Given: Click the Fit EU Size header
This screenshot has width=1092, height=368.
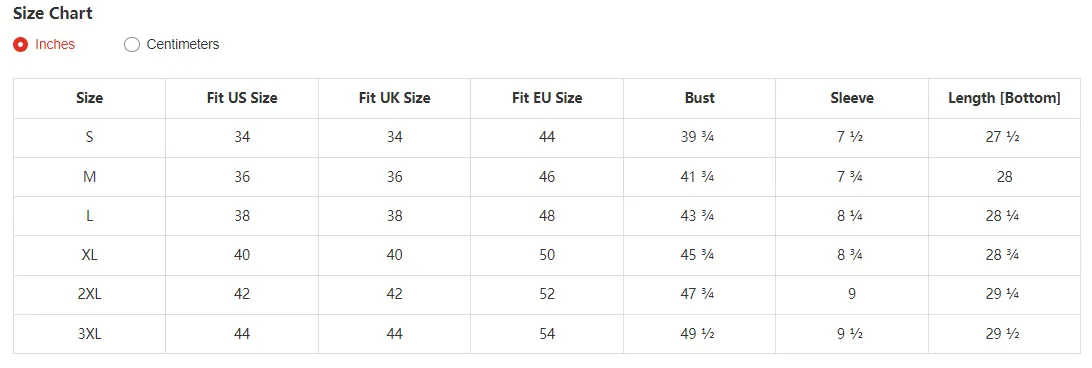Looking at the screenshot, I should click(x=547, y=98).
